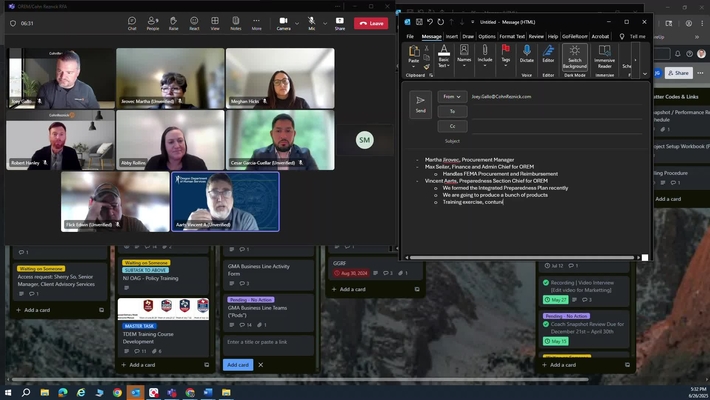
Task: Leave the Teams meeting
Action: point(371,23)
